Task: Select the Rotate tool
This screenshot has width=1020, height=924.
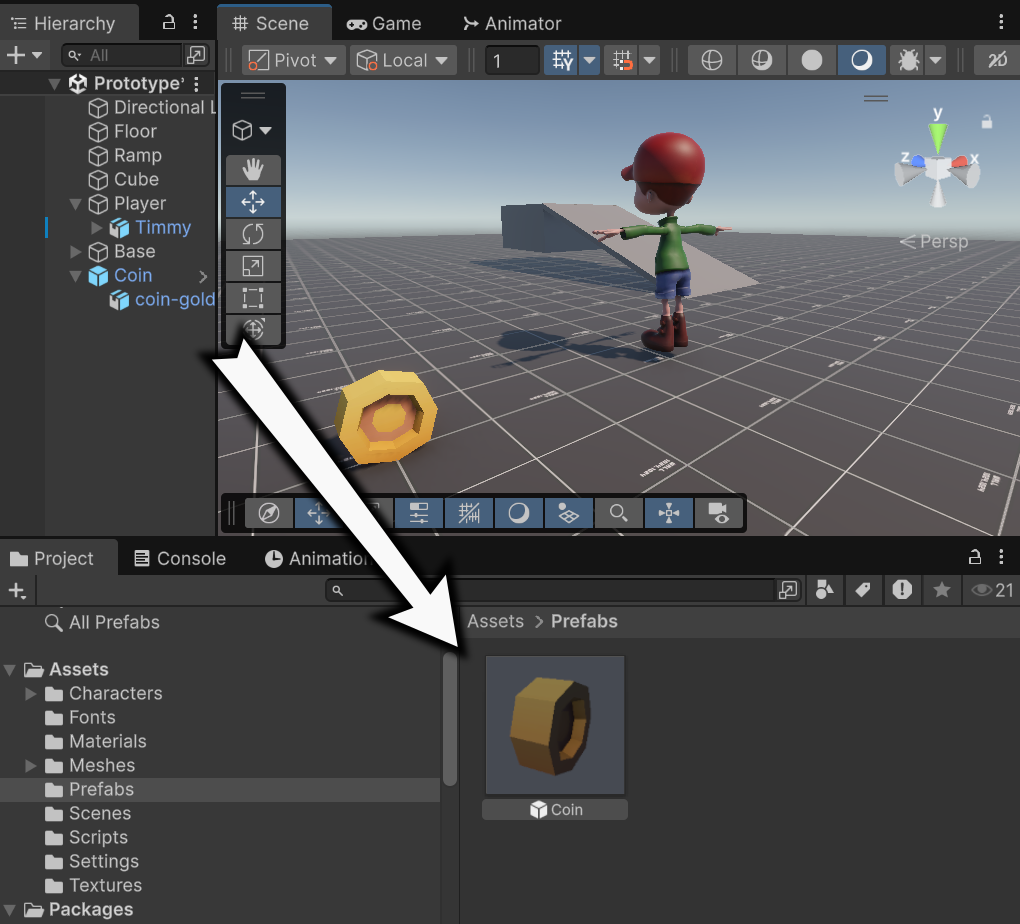Action: (x=253, y=234)
